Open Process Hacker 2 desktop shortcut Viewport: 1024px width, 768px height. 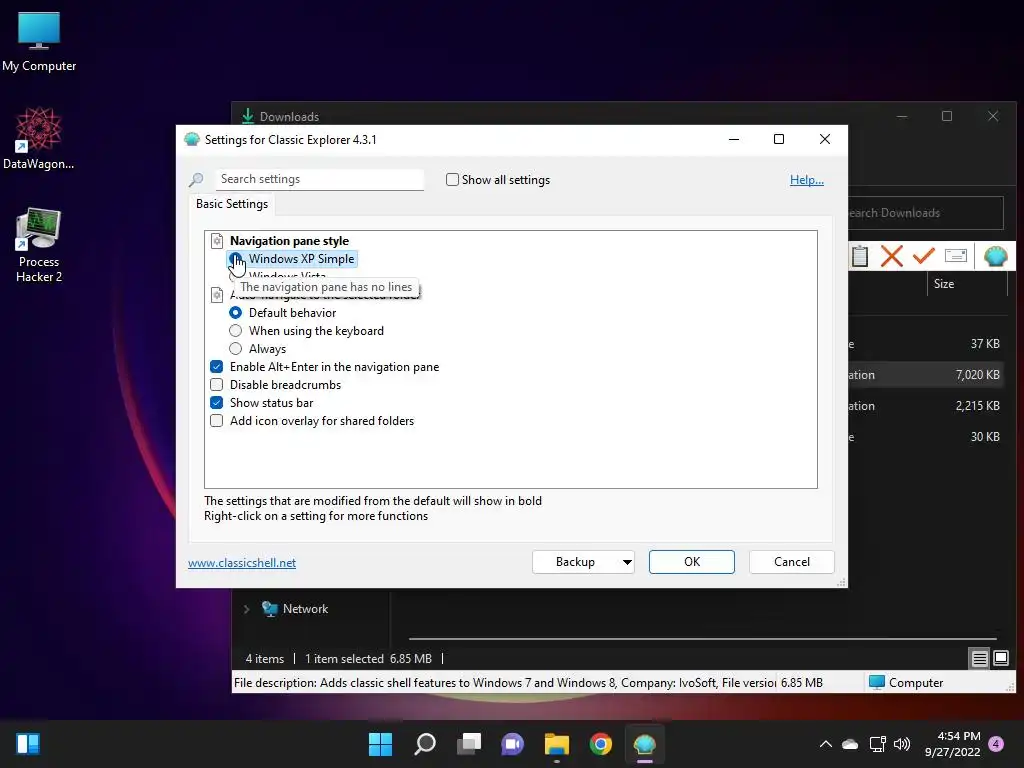[39, 245]
